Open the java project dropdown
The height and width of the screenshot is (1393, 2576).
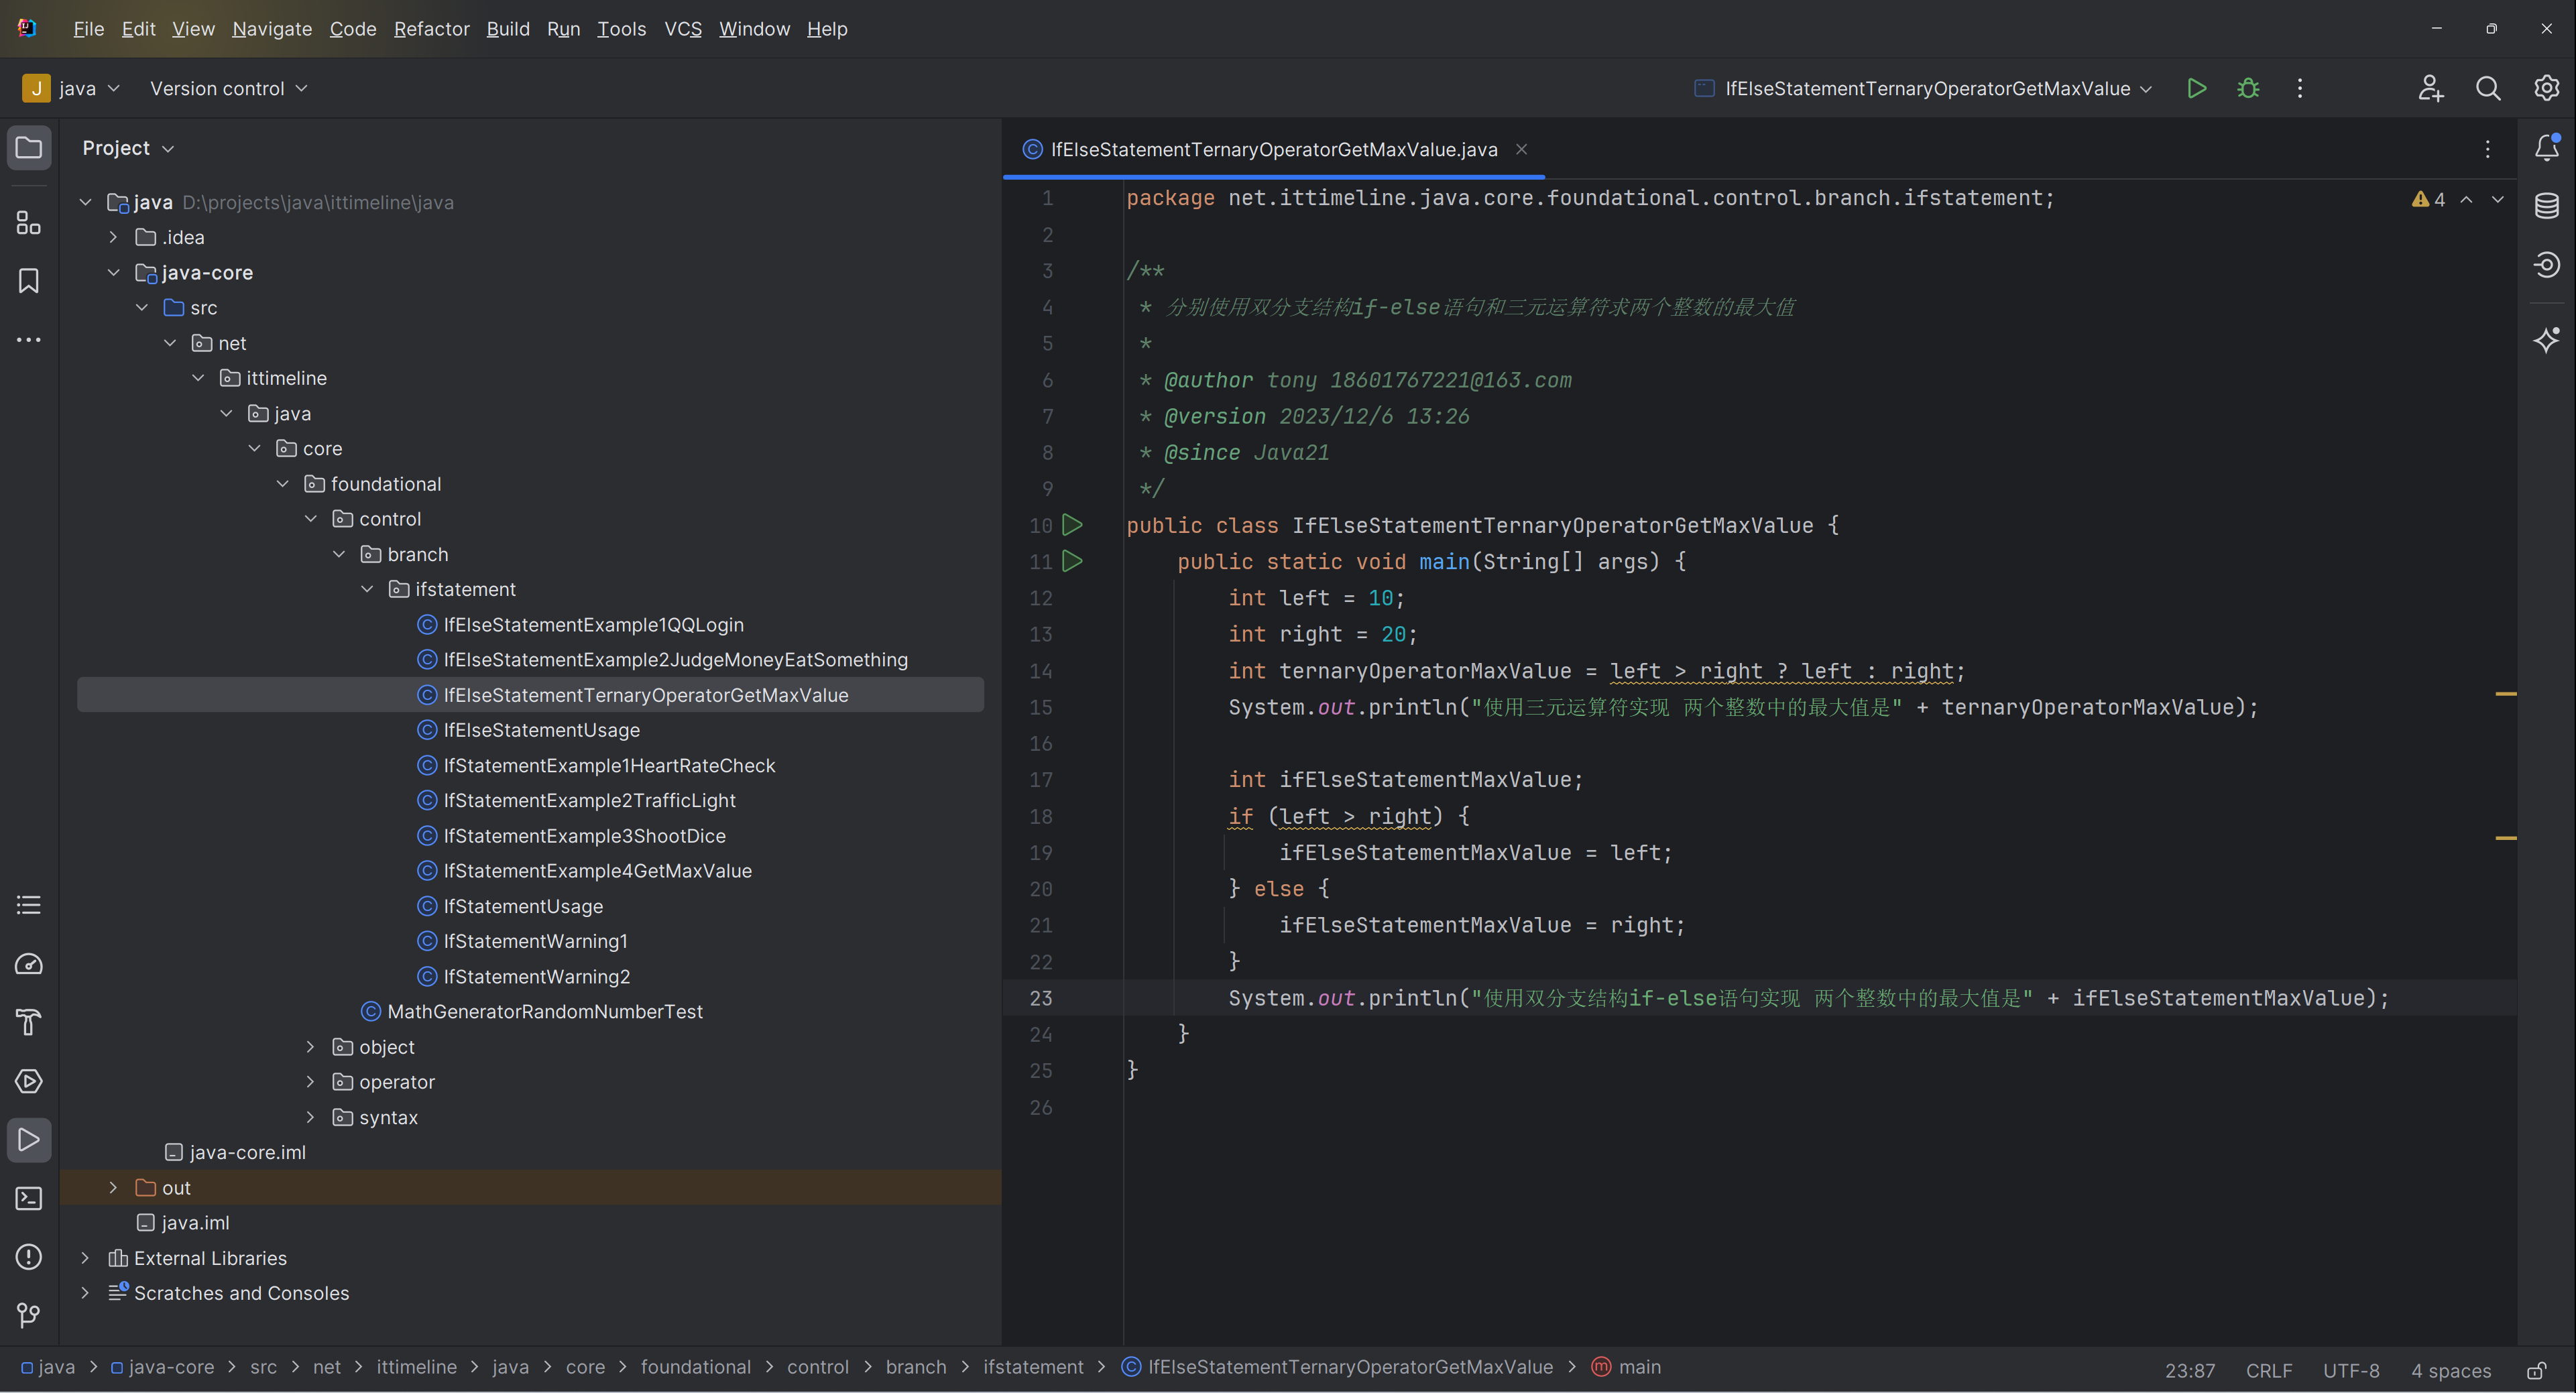(72, 88)
